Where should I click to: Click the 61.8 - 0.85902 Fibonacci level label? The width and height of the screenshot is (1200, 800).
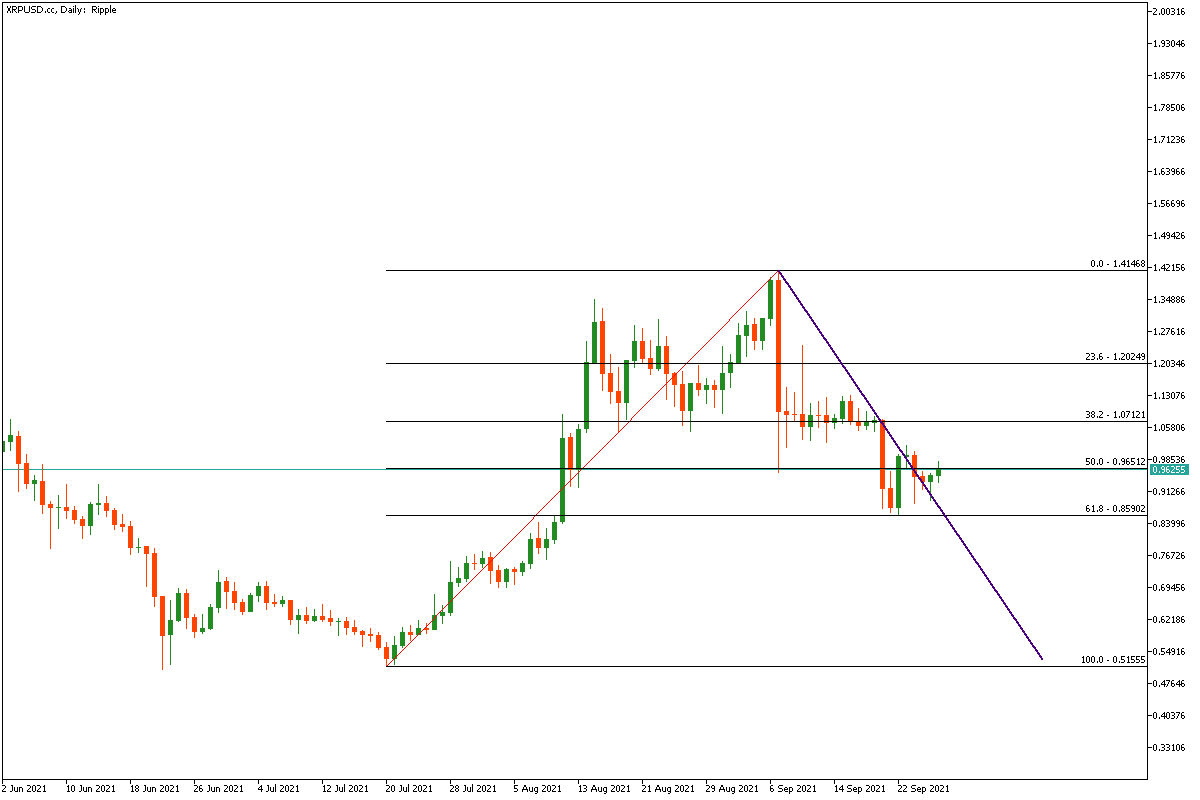pyautogui.click(x=1115, y=509)
